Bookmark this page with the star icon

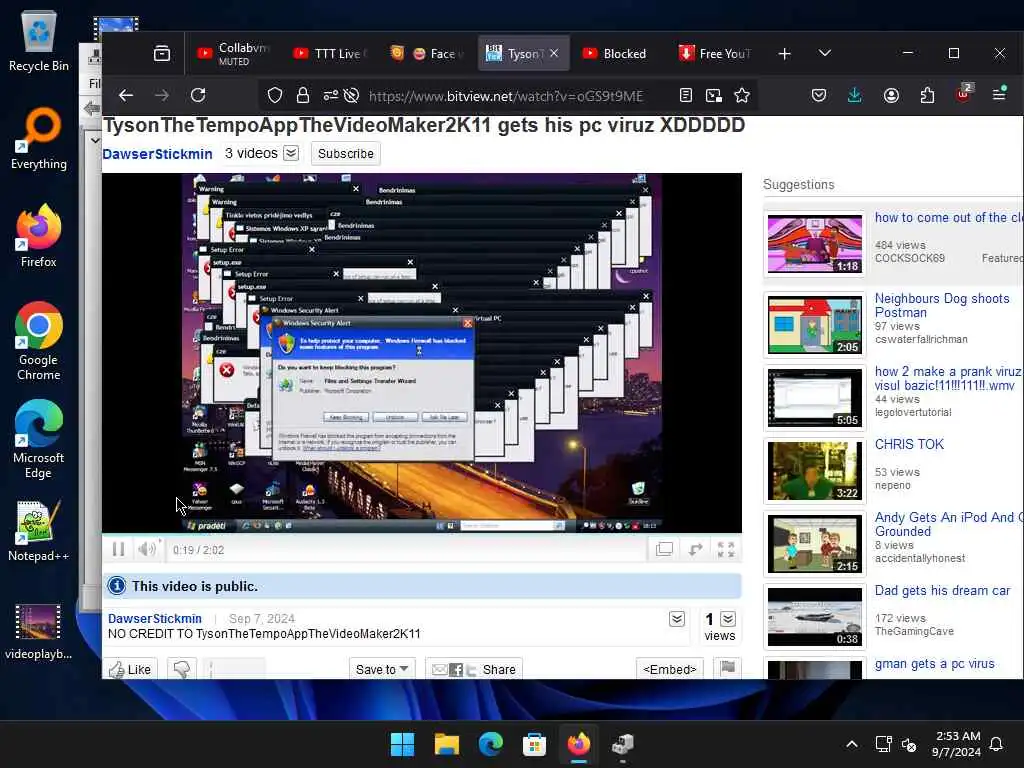point(742,96)
